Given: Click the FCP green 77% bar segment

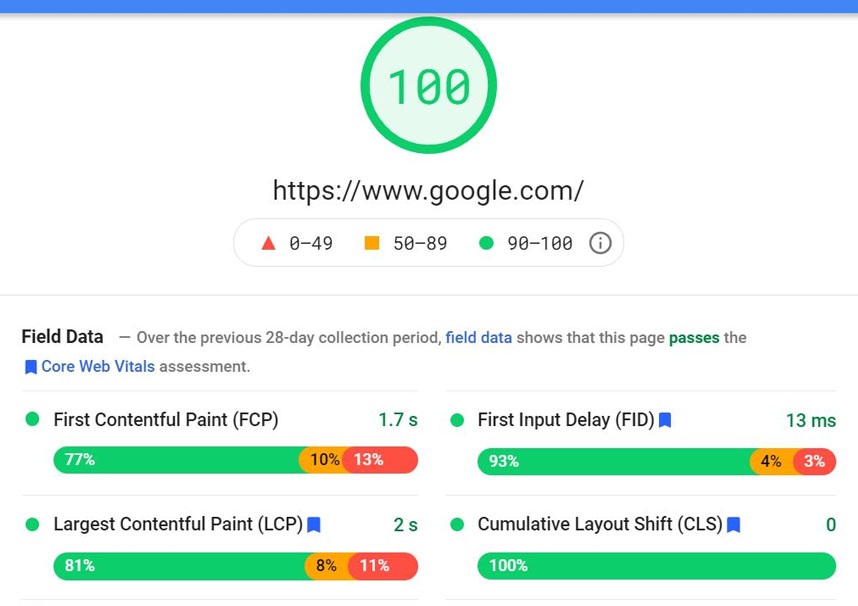Looking at the screenshot, I should [176, 460].
